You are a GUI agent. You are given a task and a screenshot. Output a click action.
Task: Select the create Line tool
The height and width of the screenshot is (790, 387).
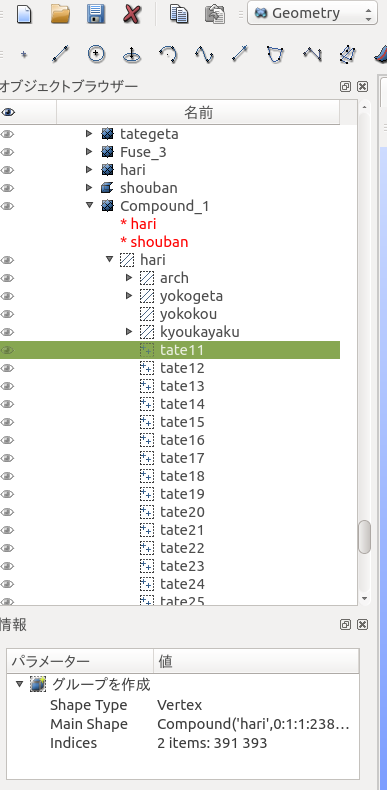[x=60, y=54]
